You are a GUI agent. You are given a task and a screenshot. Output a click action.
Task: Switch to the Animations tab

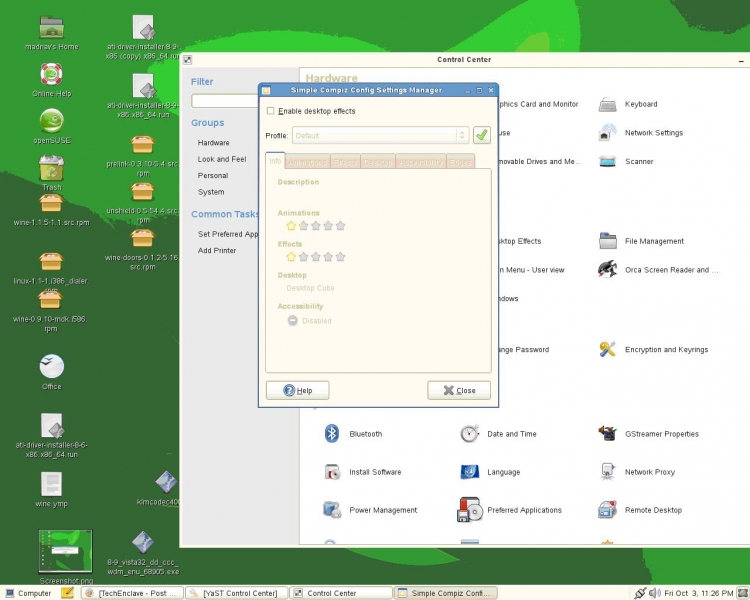[x=306, y=161]
